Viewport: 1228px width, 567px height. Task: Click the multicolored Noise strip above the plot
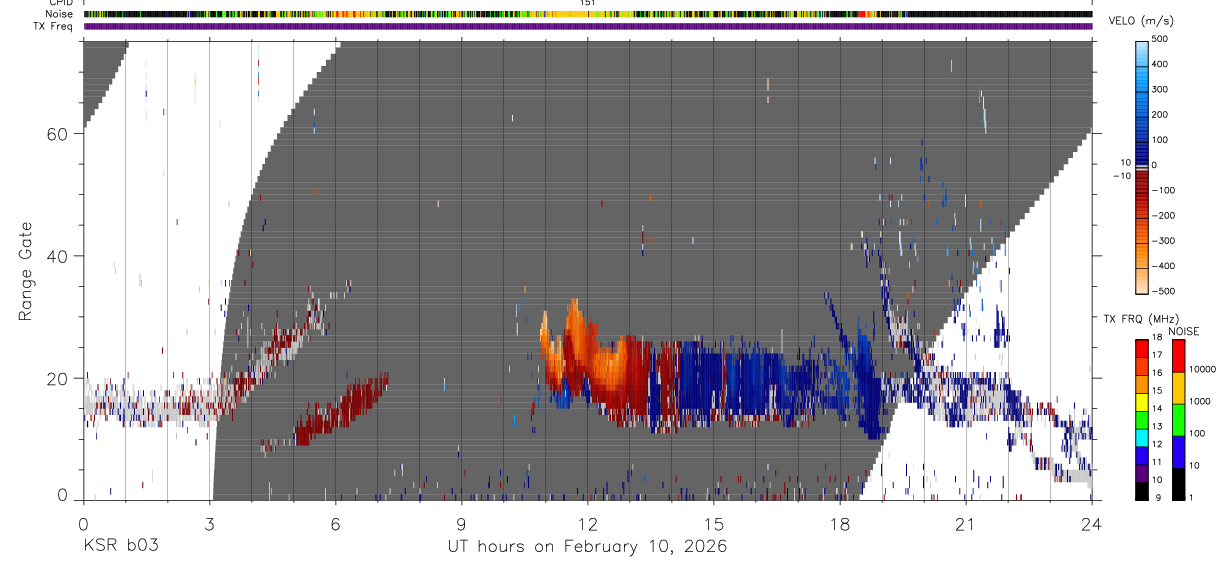[587, 14]
